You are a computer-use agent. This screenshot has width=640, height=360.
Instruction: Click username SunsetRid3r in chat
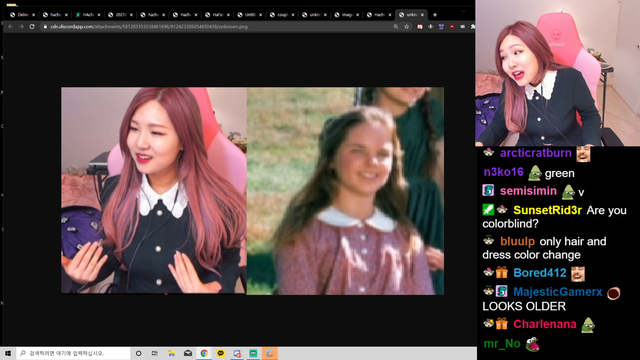pos(547,210)
